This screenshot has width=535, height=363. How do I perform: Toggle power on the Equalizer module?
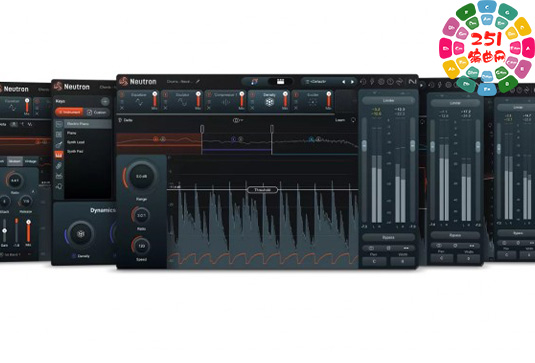pos(122,95)
